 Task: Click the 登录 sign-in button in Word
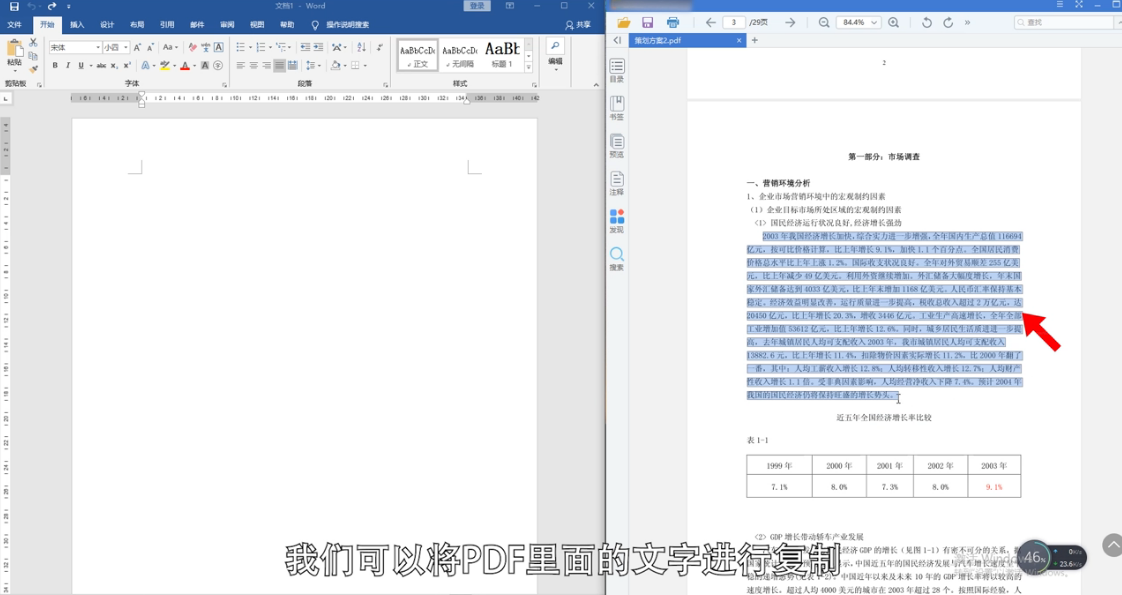(477, 6)
